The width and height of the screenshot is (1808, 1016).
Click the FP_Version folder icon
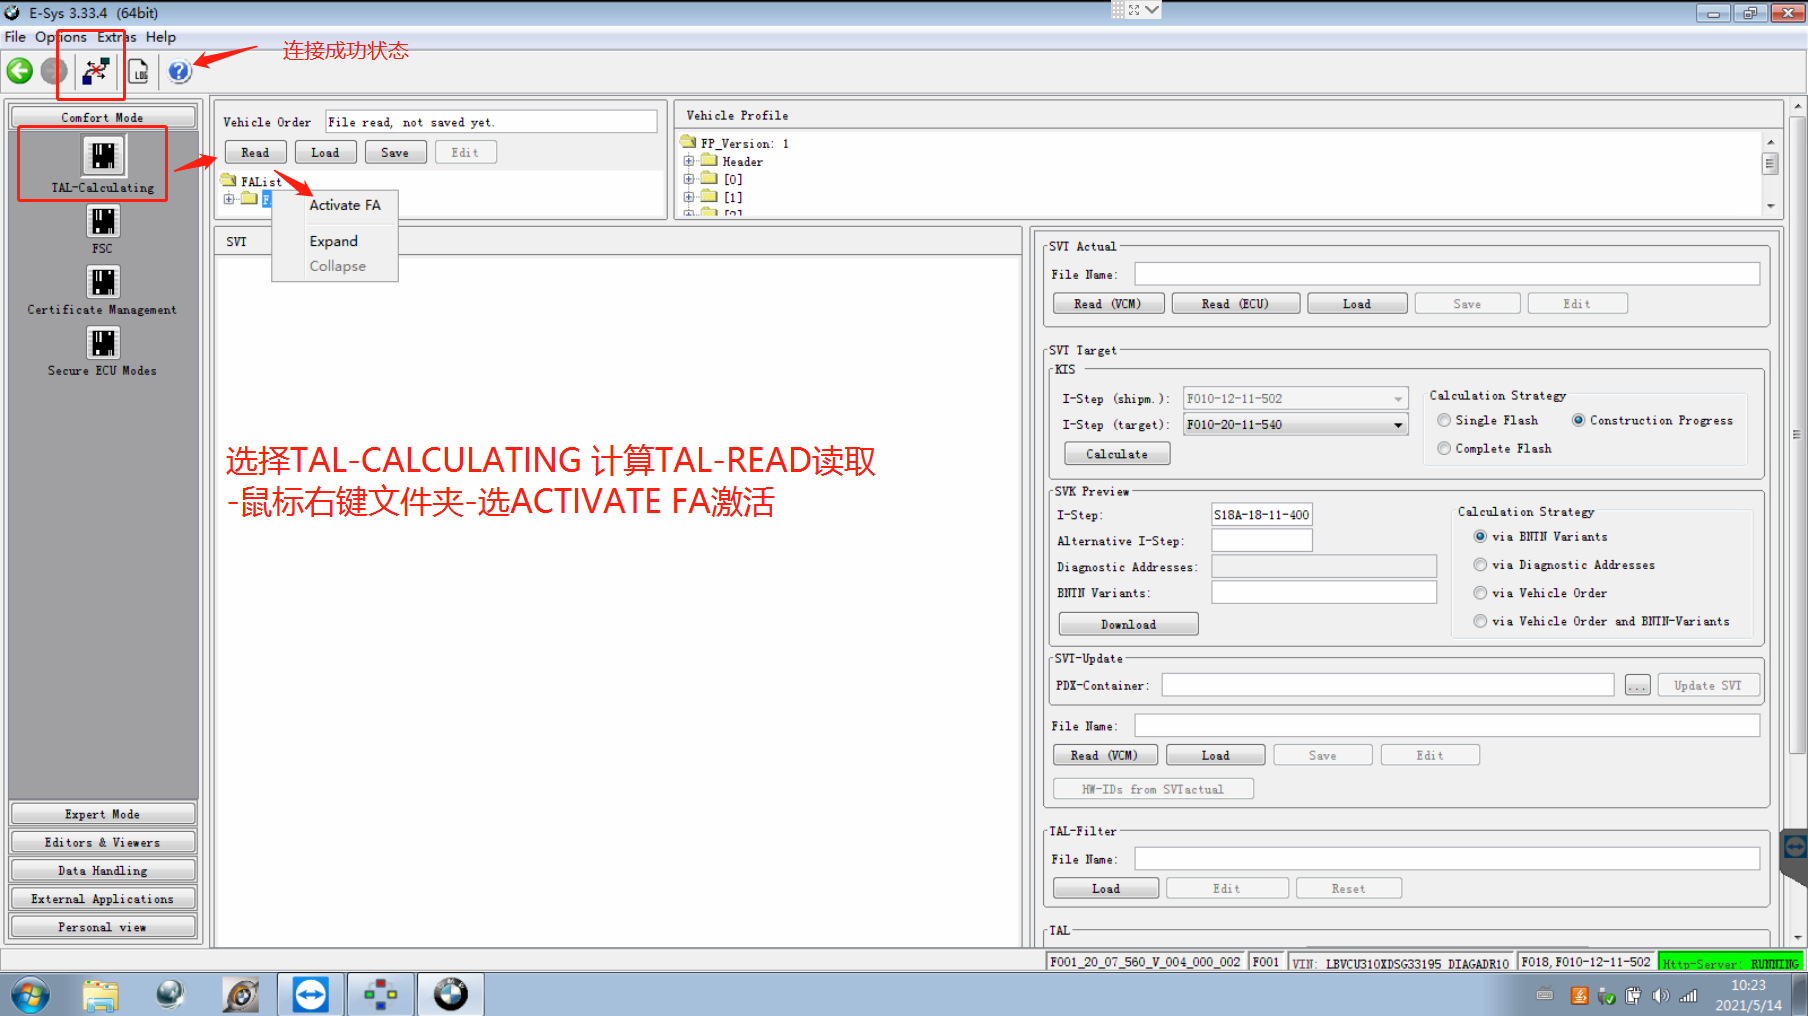[689, 143]
